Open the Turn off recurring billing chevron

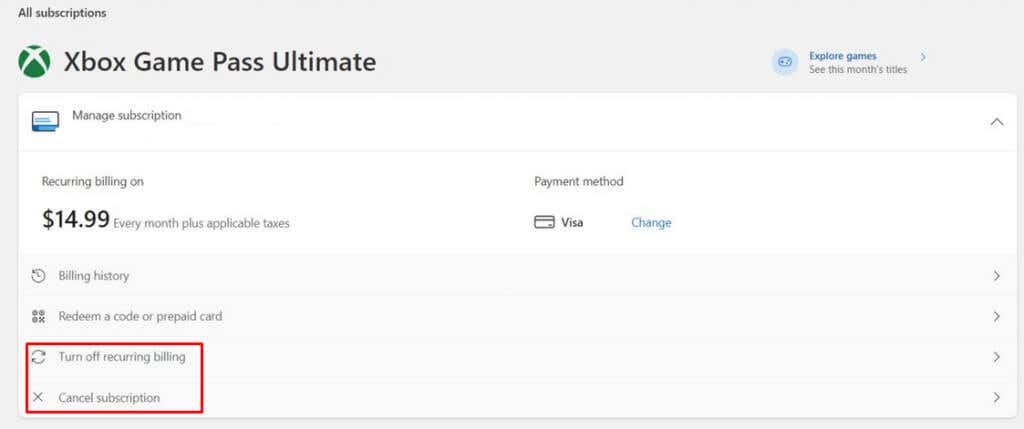pyautogui.click(x=997, y=357)
